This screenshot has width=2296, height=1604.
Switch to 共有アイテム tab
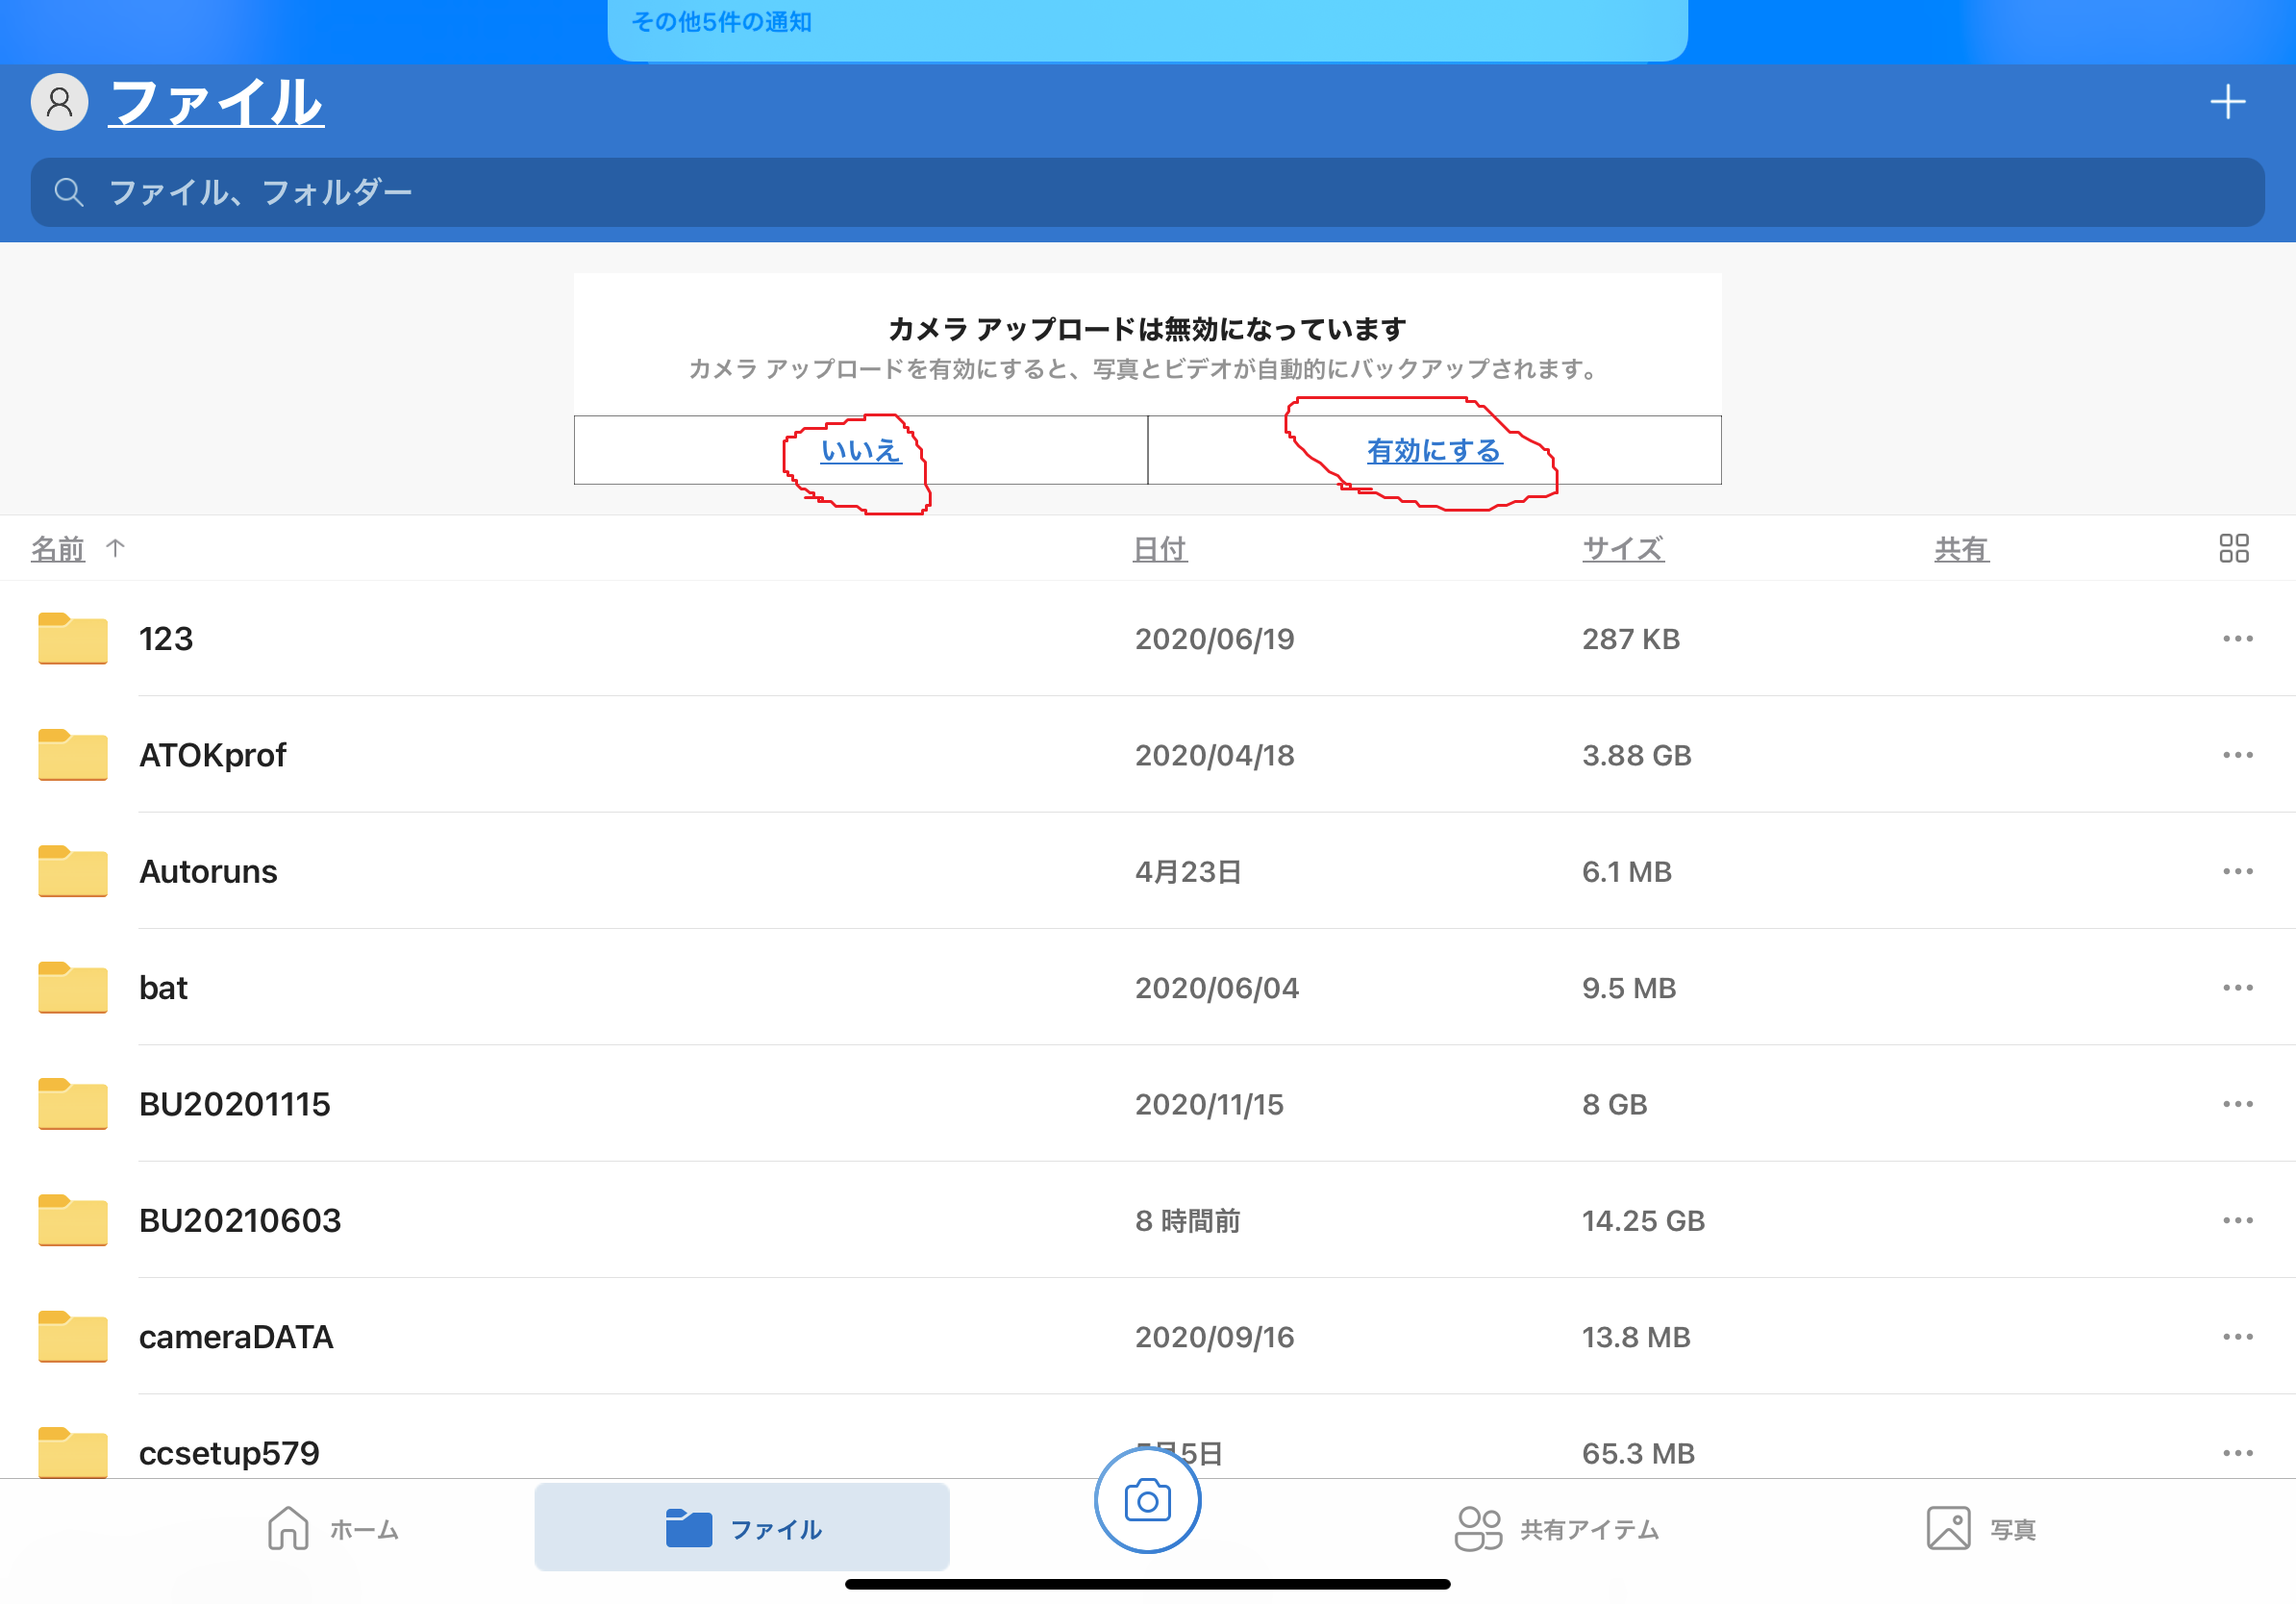click(x=1556, y=1529)
